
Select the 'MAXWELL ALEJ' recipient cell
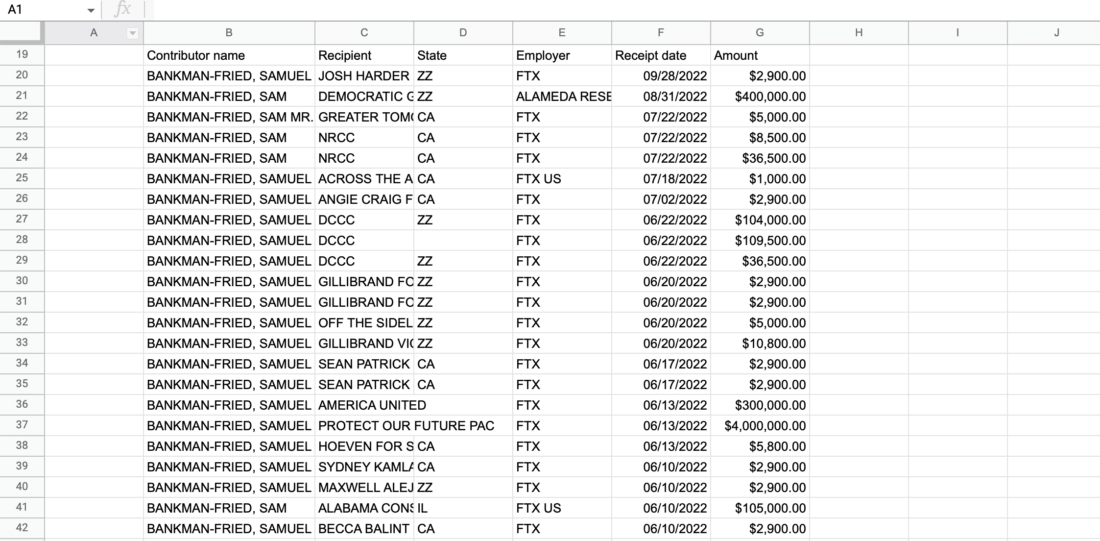click(364, 487)
